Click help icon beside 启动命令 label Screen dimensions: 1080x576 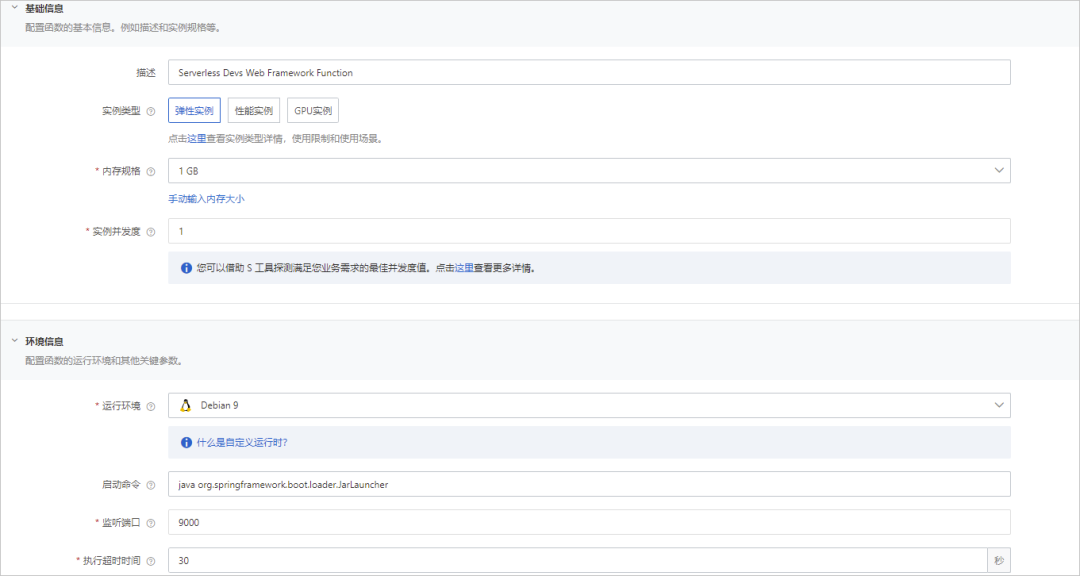pyautogui.click(x=151, y=485)
